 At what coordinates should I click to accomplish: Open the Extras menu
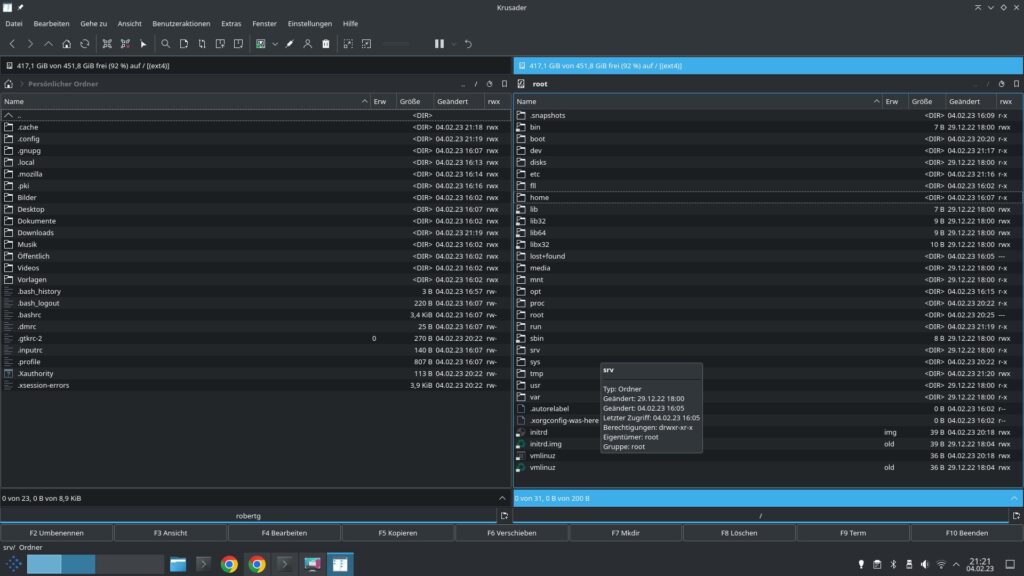(x=231, y=24)
